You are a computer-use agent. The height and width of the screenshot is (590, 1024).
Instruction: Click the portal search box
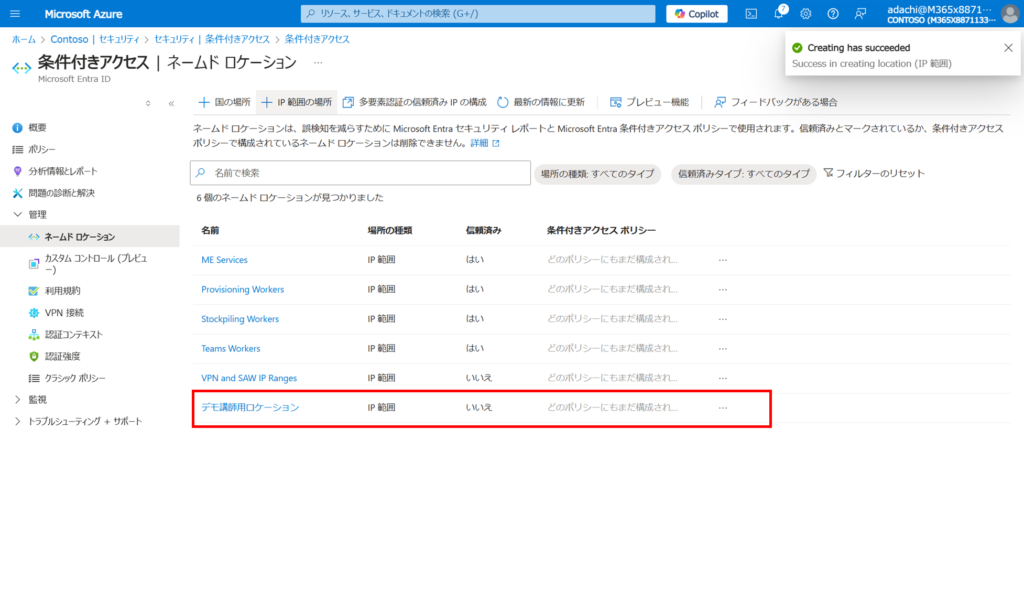tap(478, 14)
